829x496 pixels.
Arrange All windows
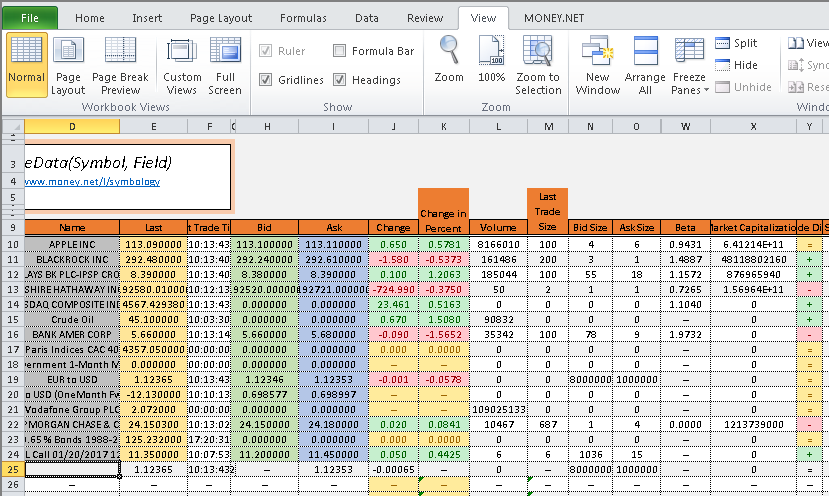click(645, 66)
